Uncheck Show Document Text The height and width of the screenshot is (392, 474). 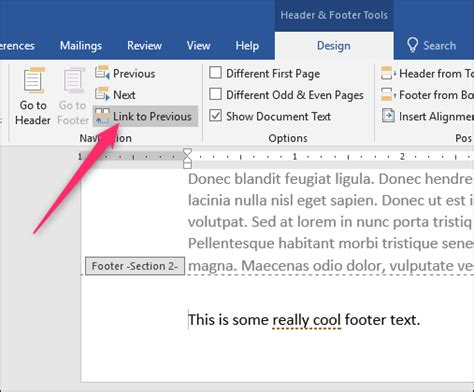(215, 116)
